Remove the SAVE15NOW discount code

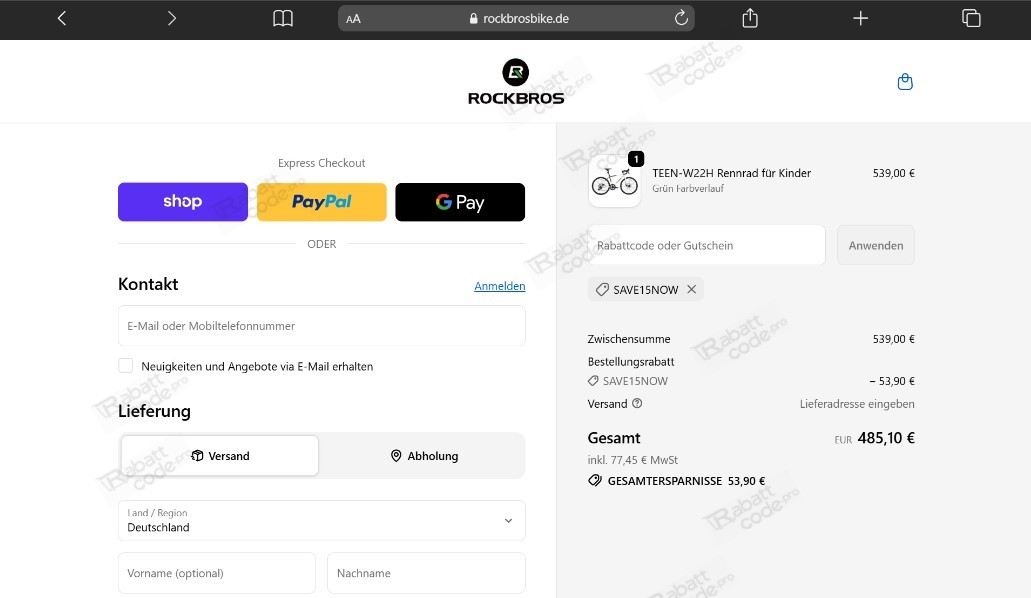pyautogui.click(x=691, y=289)
